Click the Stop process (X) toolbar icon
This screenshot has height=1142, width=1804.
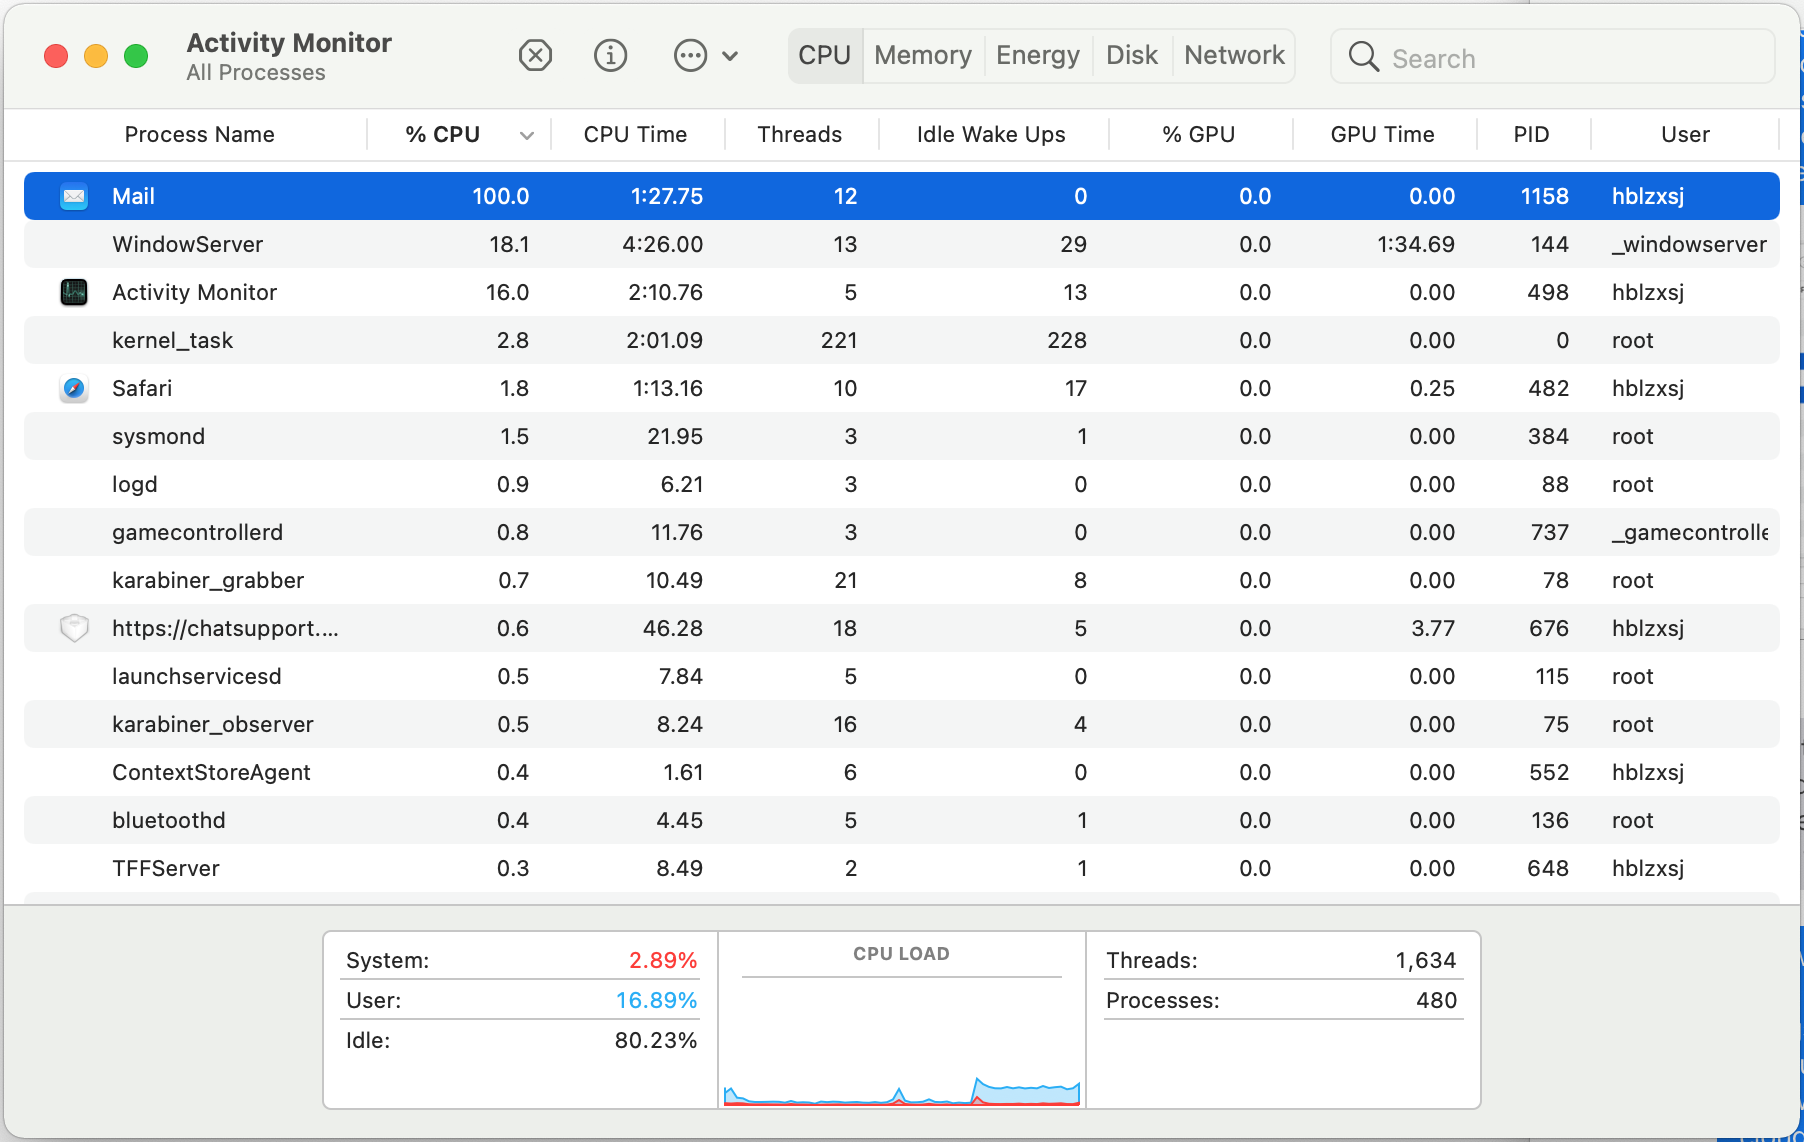535,55
